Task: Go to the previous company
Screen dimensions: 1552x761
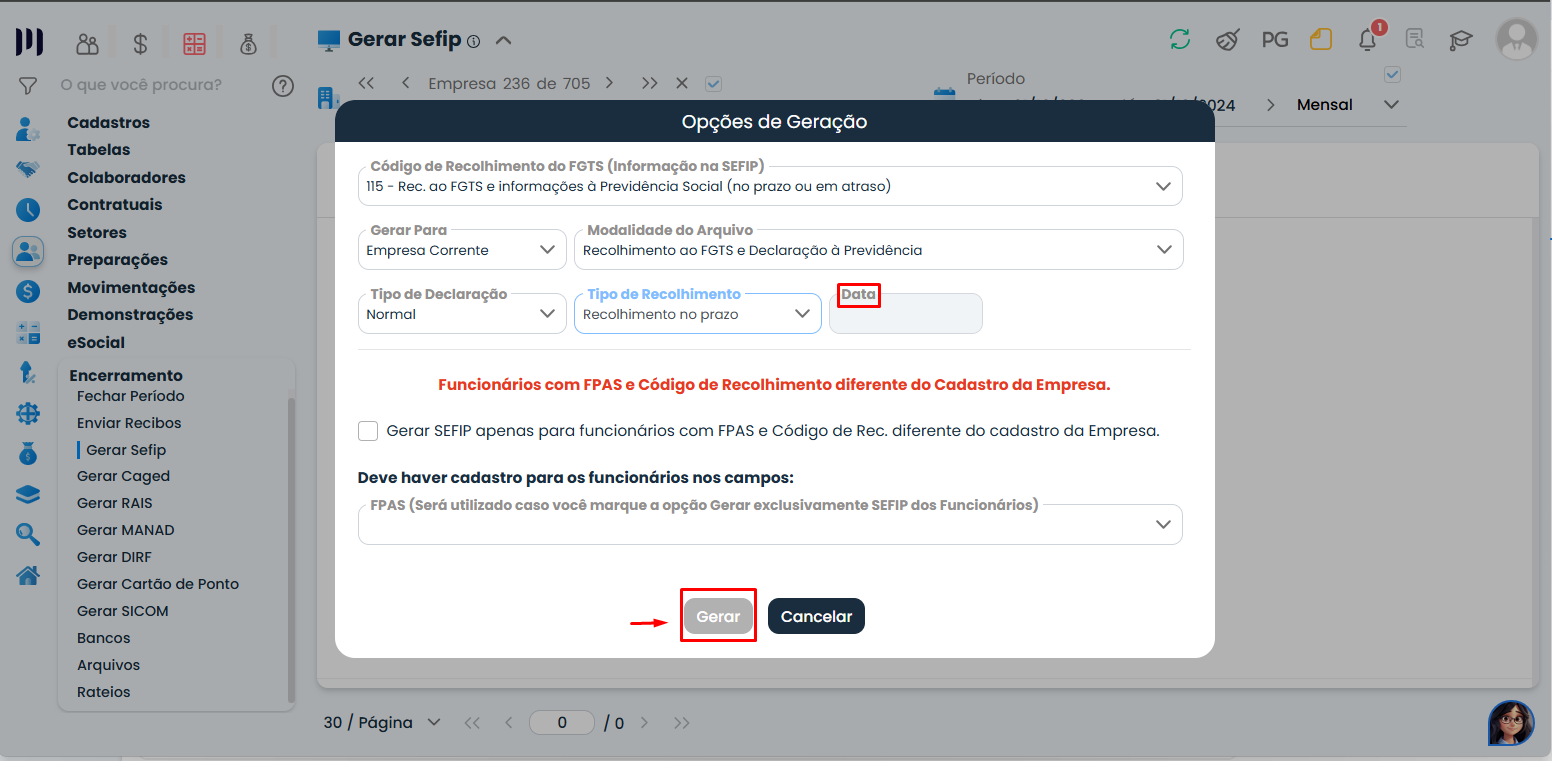Action: coord(405,83)
